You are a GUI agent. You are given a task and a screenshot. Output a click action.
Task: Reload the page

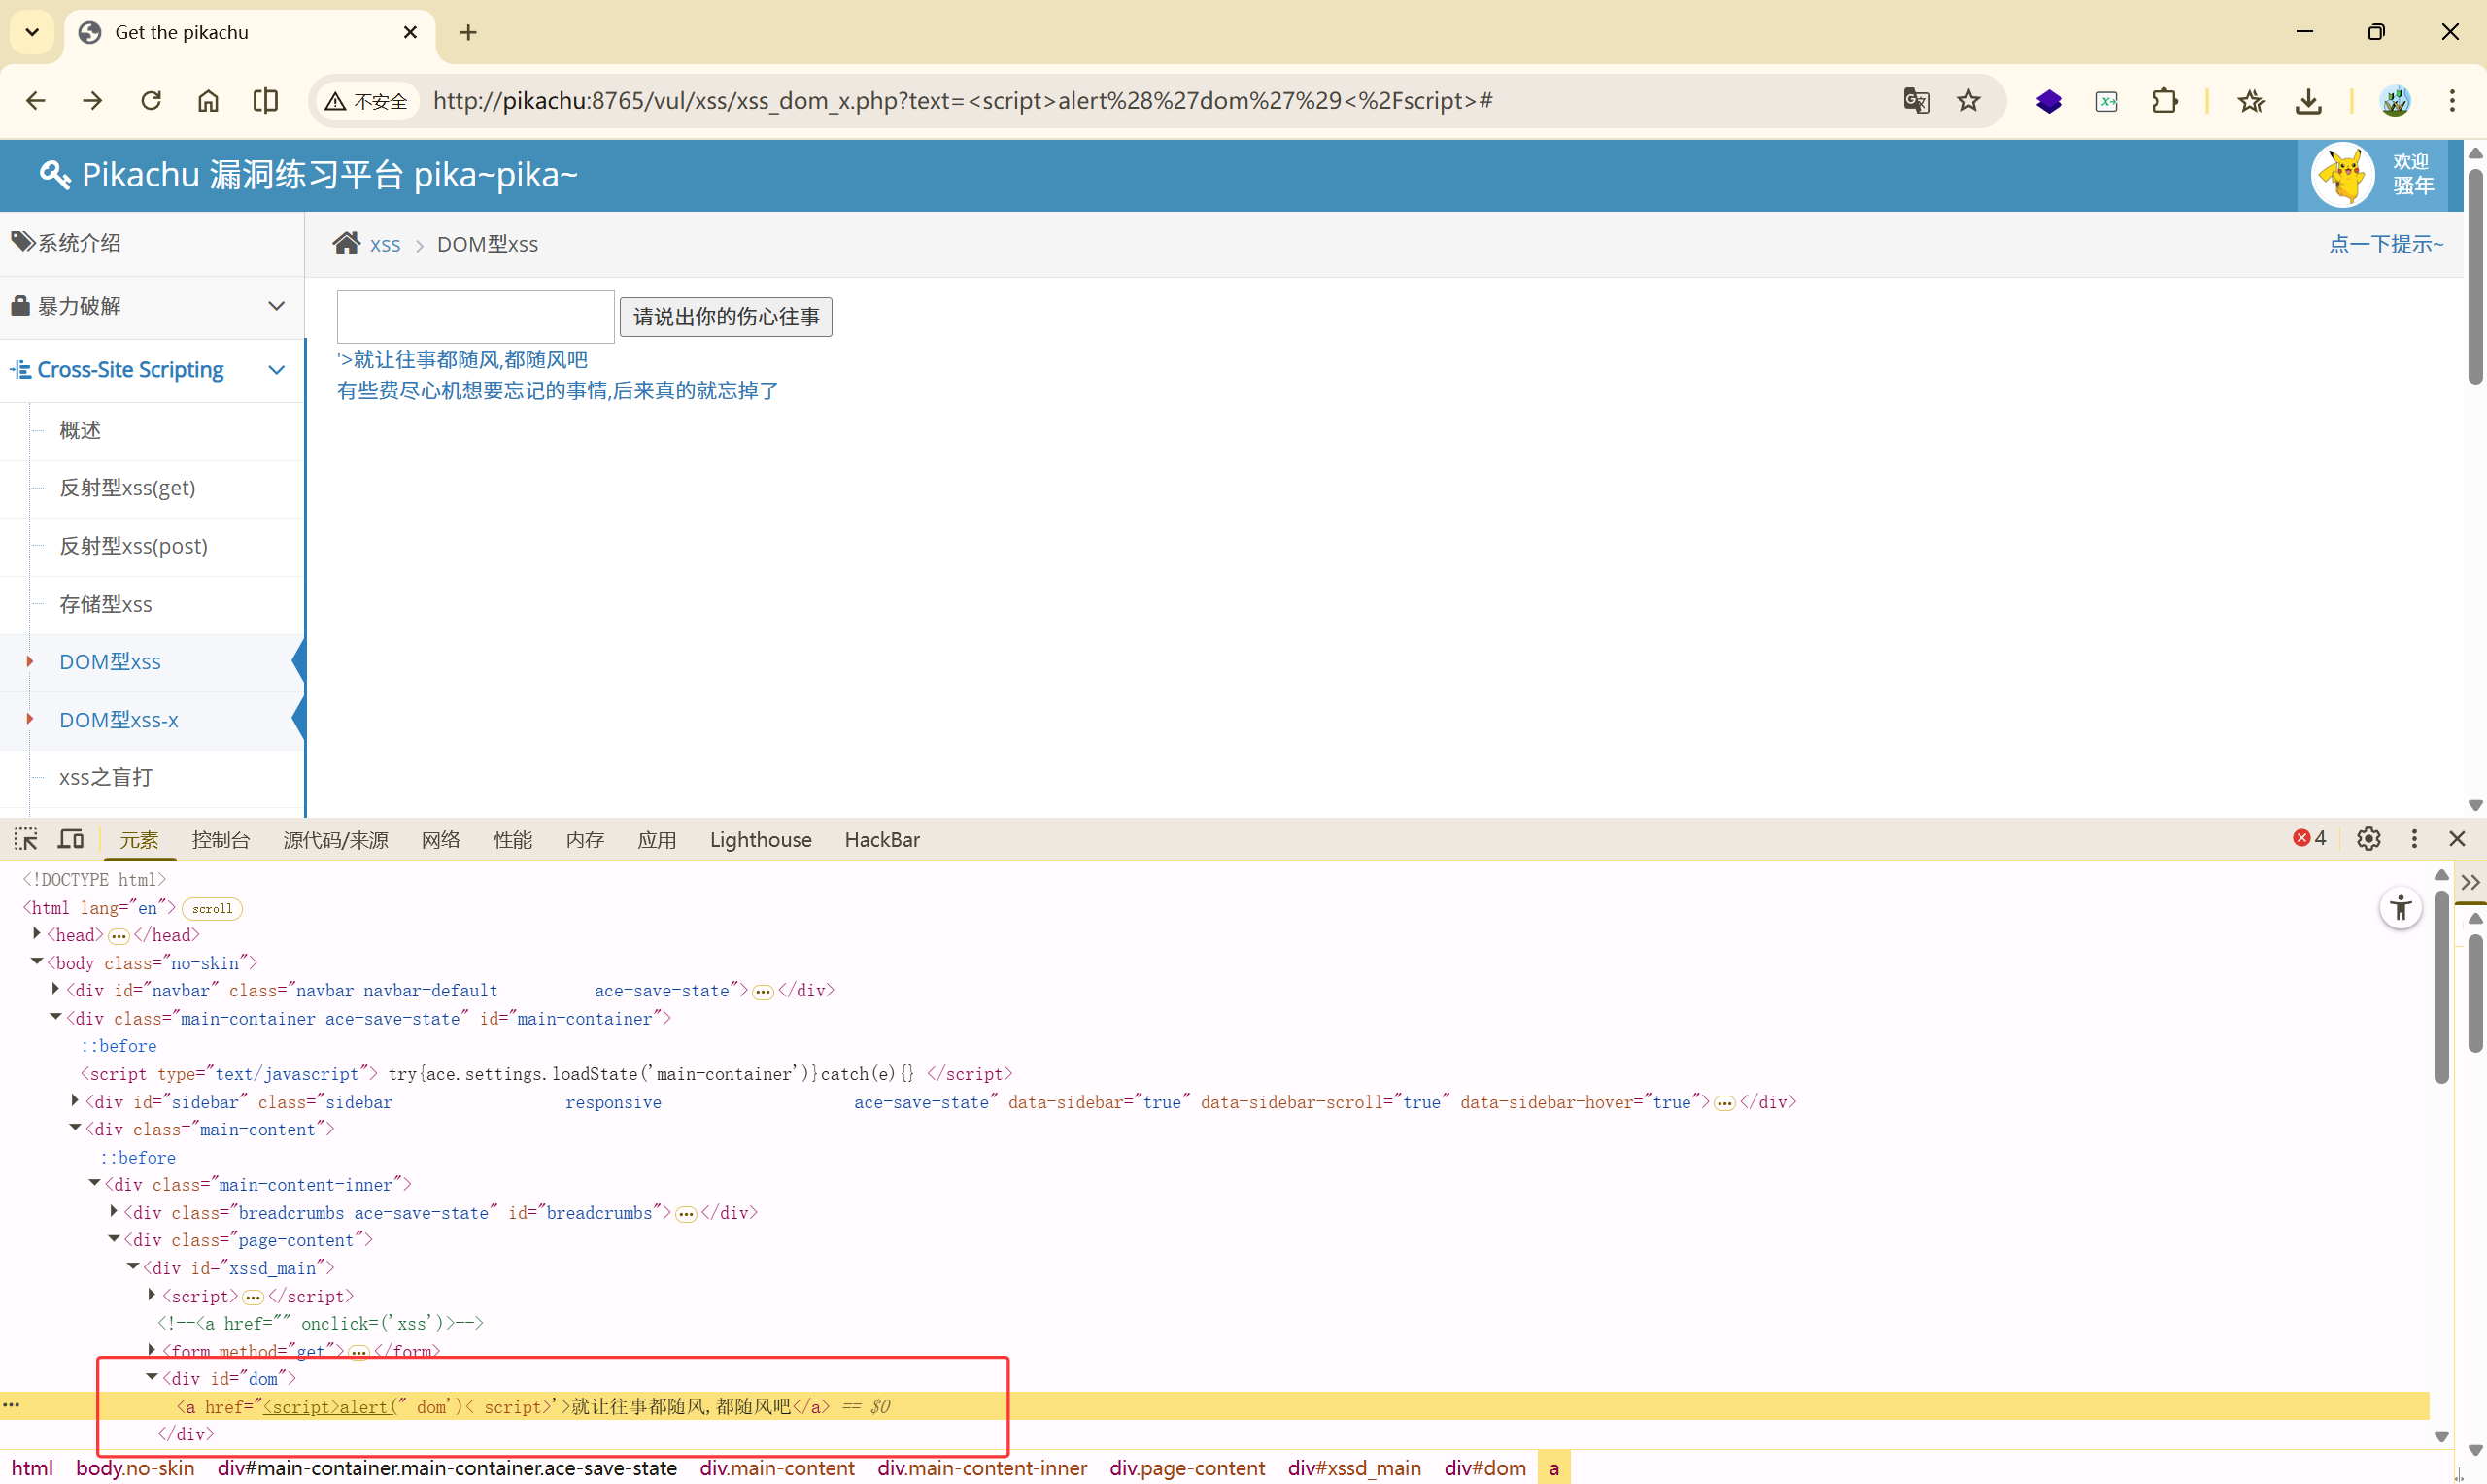tap(151, 100)
